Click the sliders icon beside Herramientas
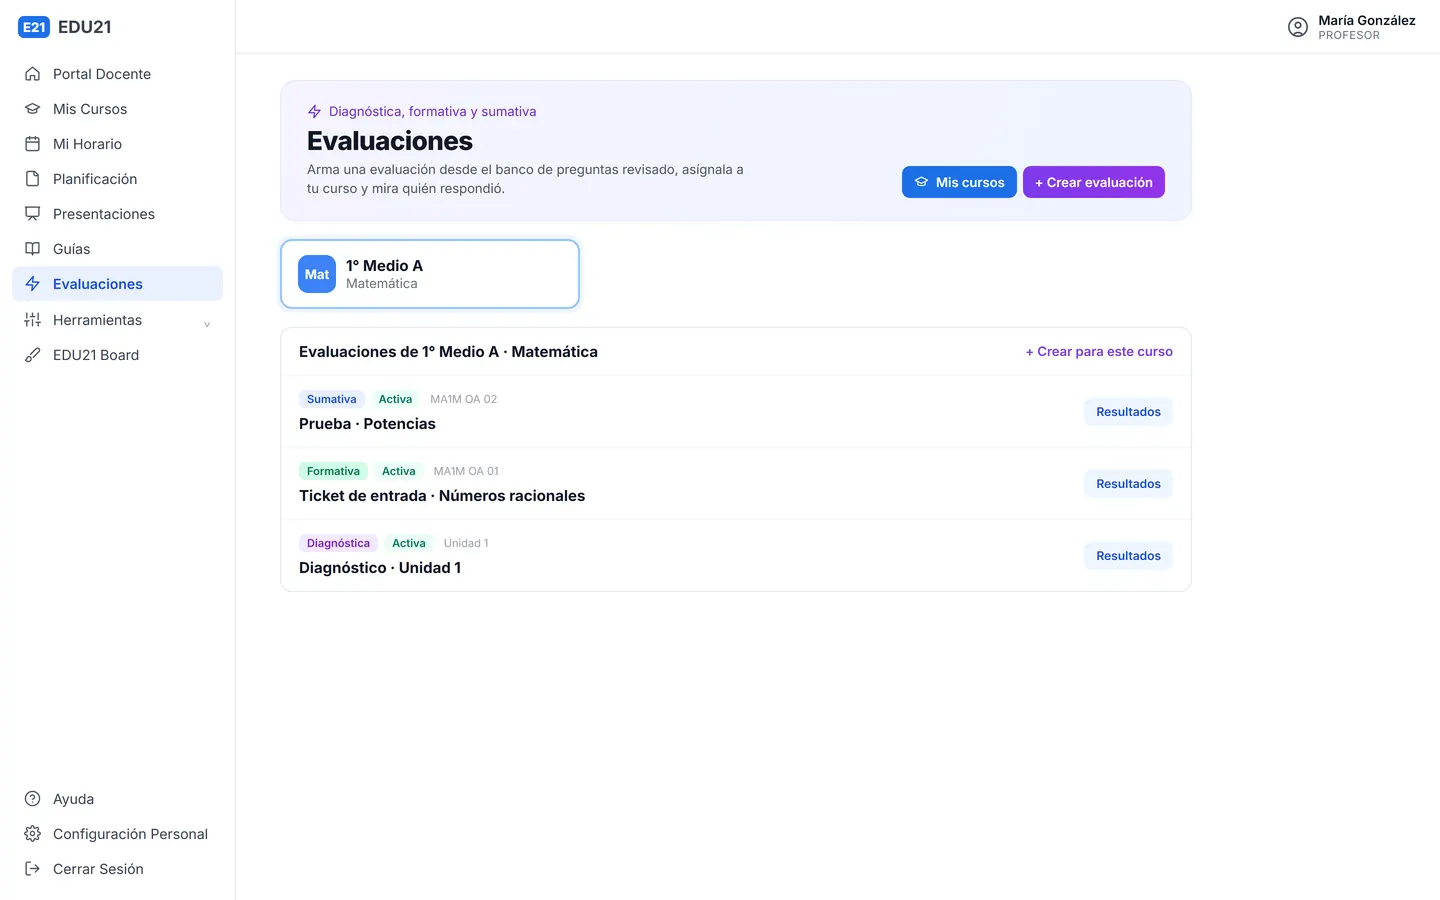Image resolution: width=1440 pixels, height=900 pixels. 33,320
